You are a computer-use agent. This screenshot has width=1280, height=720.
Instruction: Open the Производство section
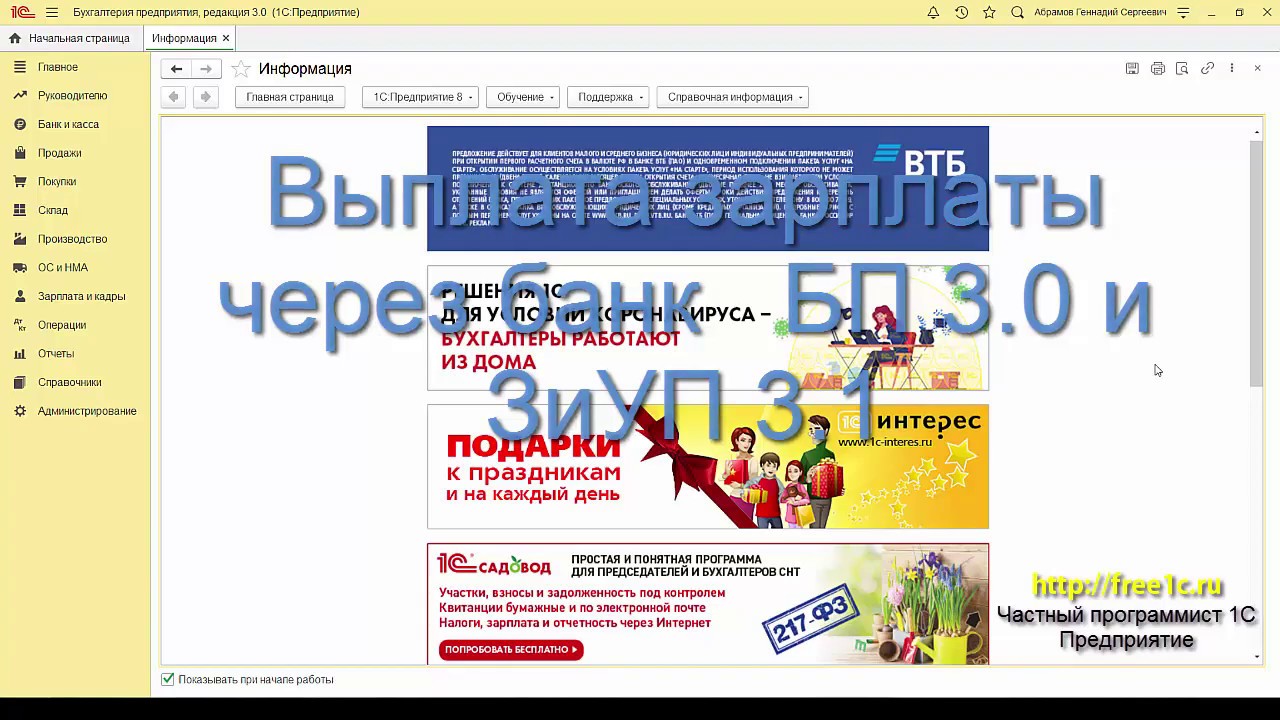[x=72, y=239]
